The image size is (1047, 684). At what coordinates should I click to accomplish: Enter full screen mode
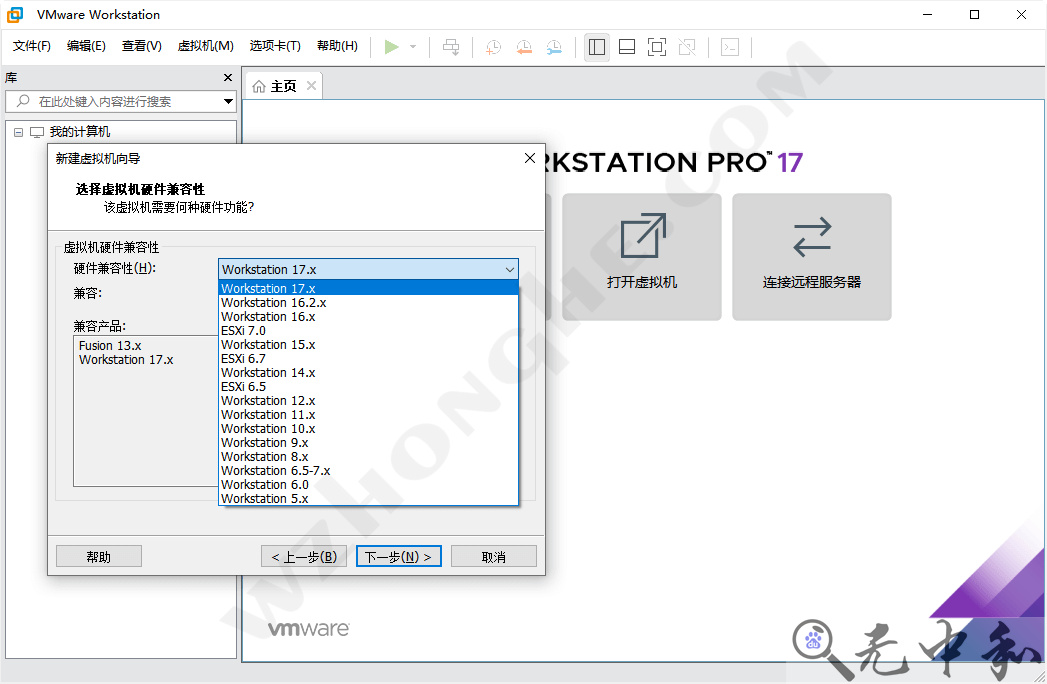(x=656, y=46)
